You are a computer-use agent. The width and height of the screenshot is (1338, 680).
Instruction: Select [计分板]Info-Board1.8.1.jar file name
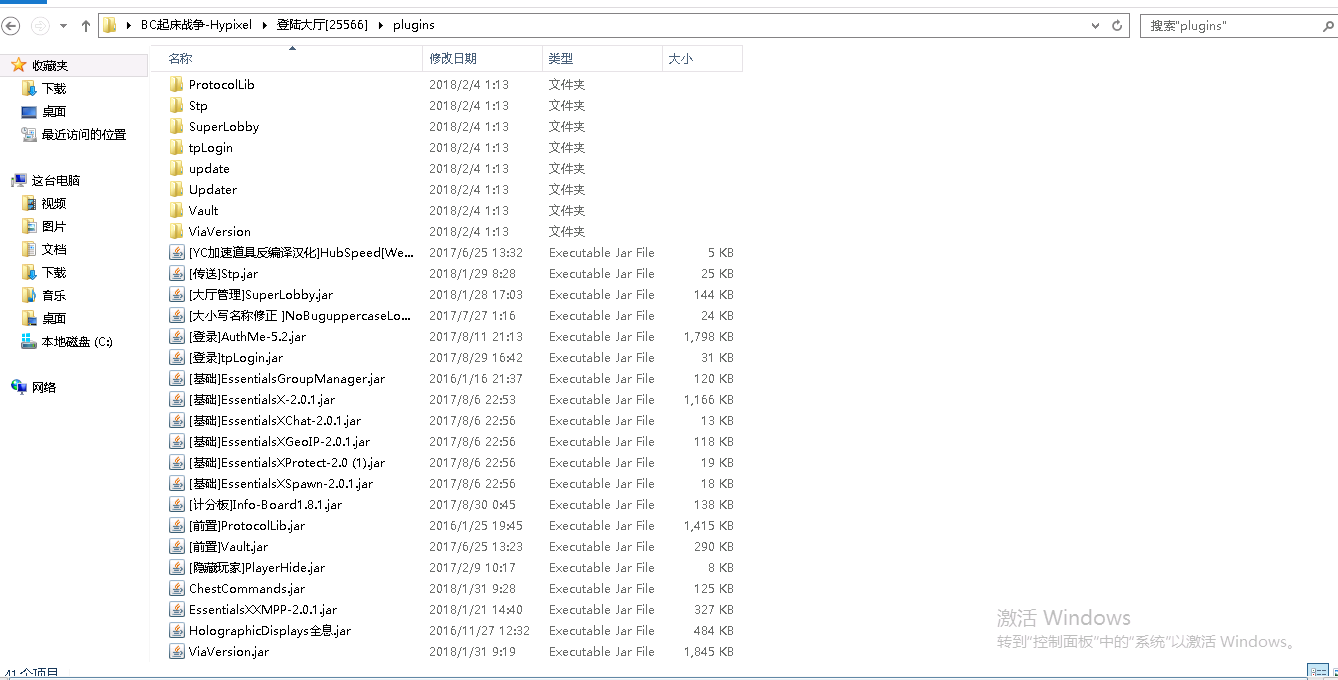[265, 504]
